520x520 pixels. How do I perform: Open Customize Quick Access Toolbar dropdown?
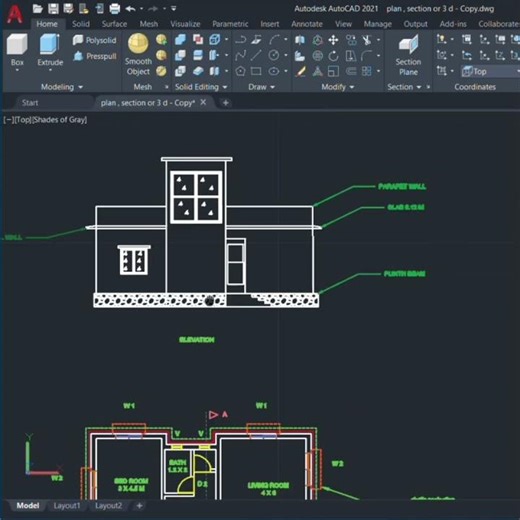tap(174, 9)
